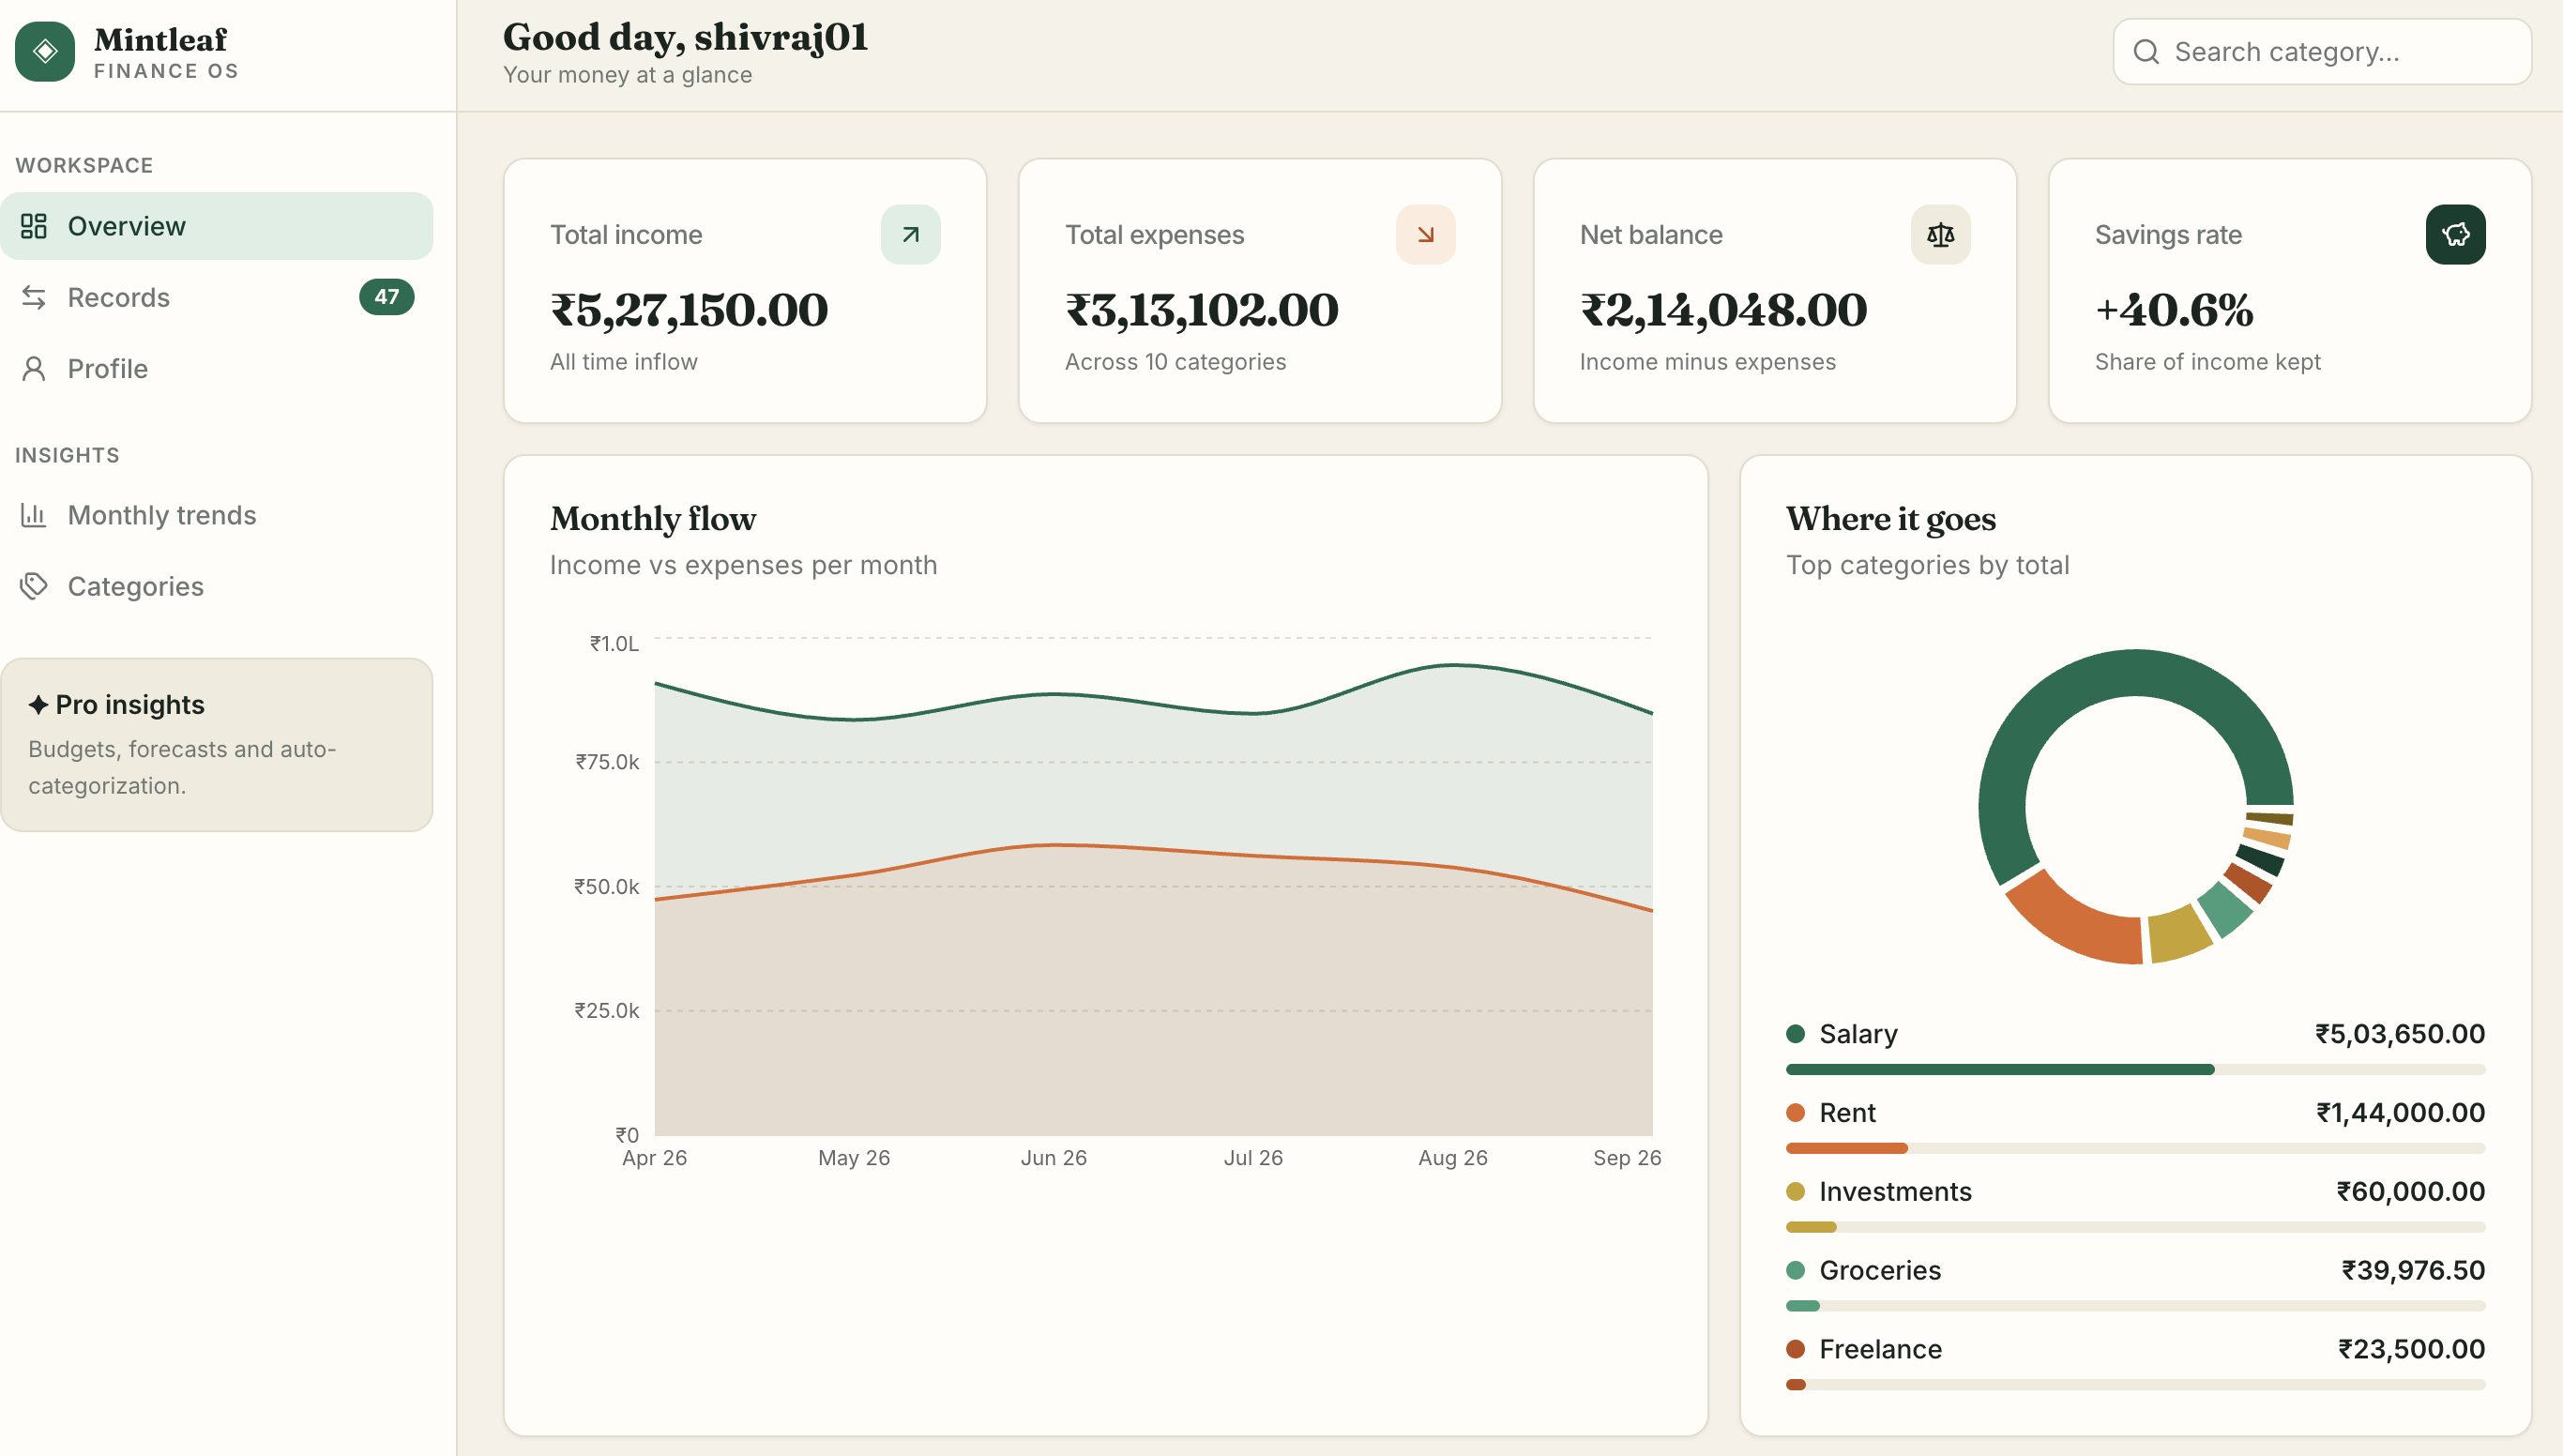Click the Overview grid icon

point(34,226)
